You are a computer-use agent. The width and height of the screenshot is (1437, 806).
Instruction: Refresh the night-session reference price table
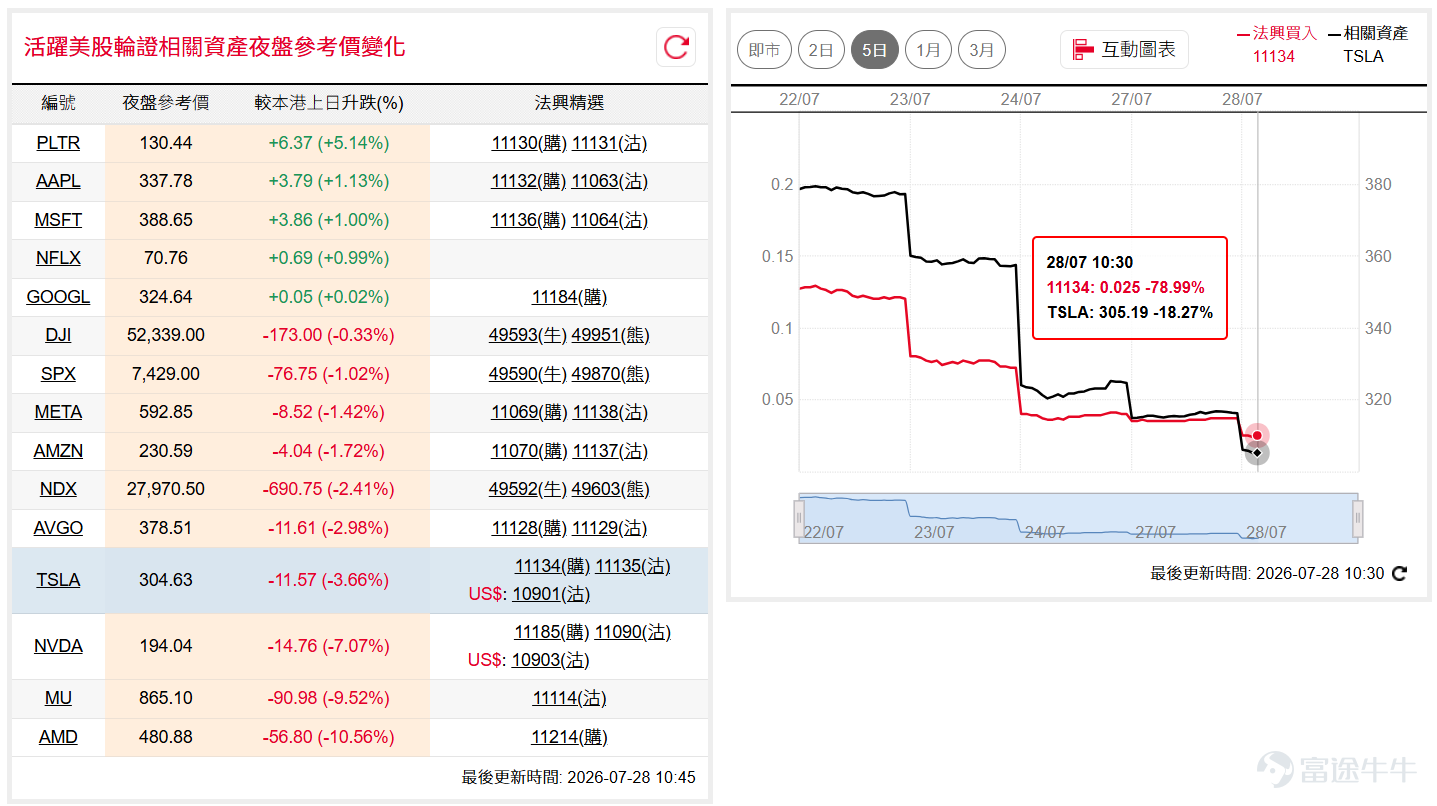click(x=677, y=47)
